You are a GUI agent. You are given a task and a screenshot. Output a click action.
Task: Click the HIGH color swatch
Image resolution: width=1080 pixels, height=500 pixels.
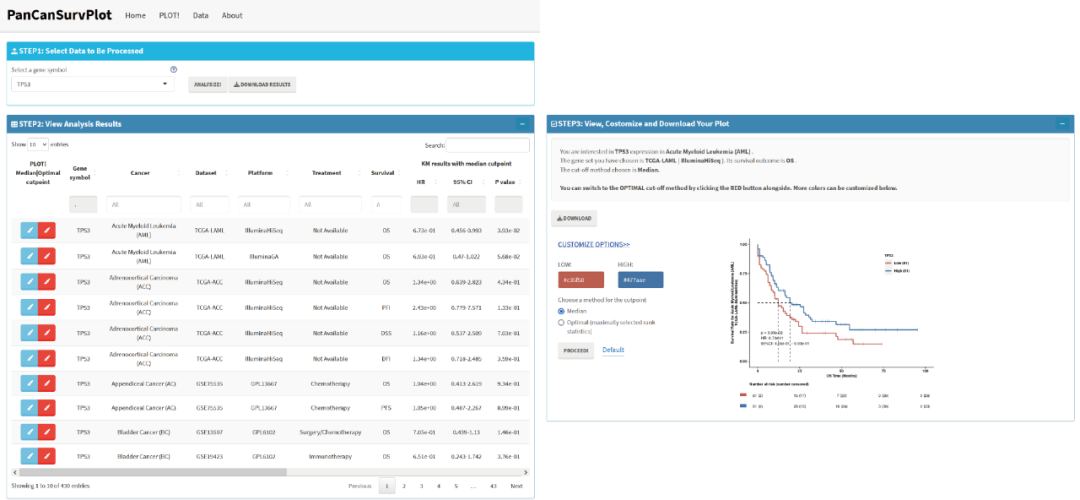pyautogui.click(x=641, y=280)
